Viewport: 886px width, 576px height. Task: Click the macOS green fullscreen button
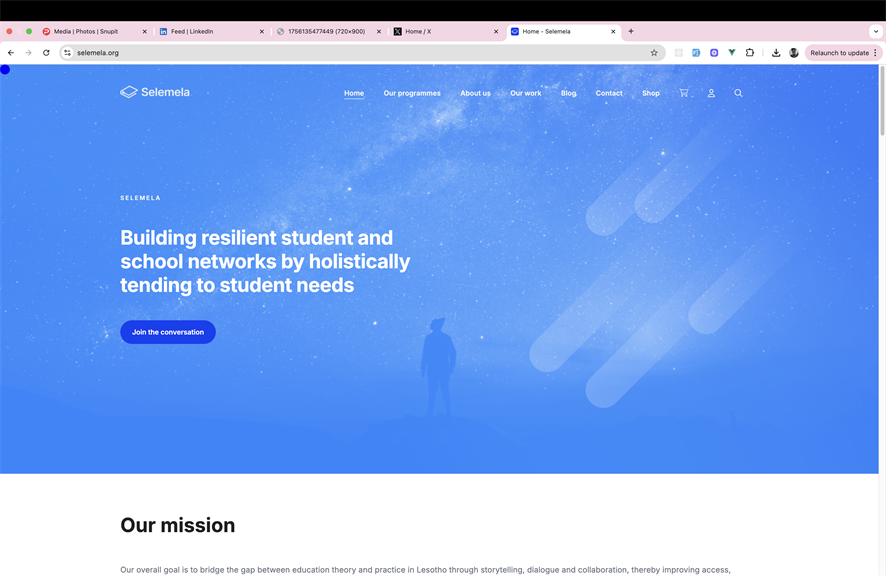(29, 32)
